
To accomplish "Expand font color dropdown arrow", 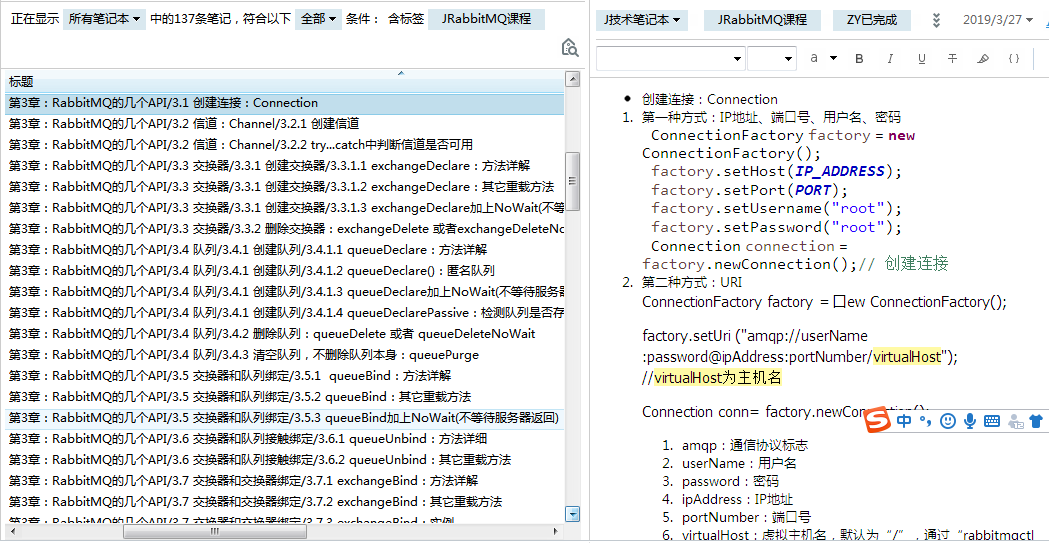I will [834, 58].
